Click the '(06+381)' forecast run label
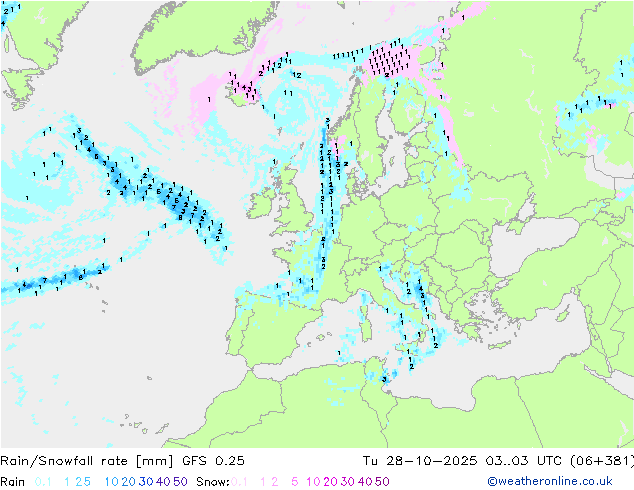Image resolution: width=634 pixels, height=490 pixels. tap(602, 461)
